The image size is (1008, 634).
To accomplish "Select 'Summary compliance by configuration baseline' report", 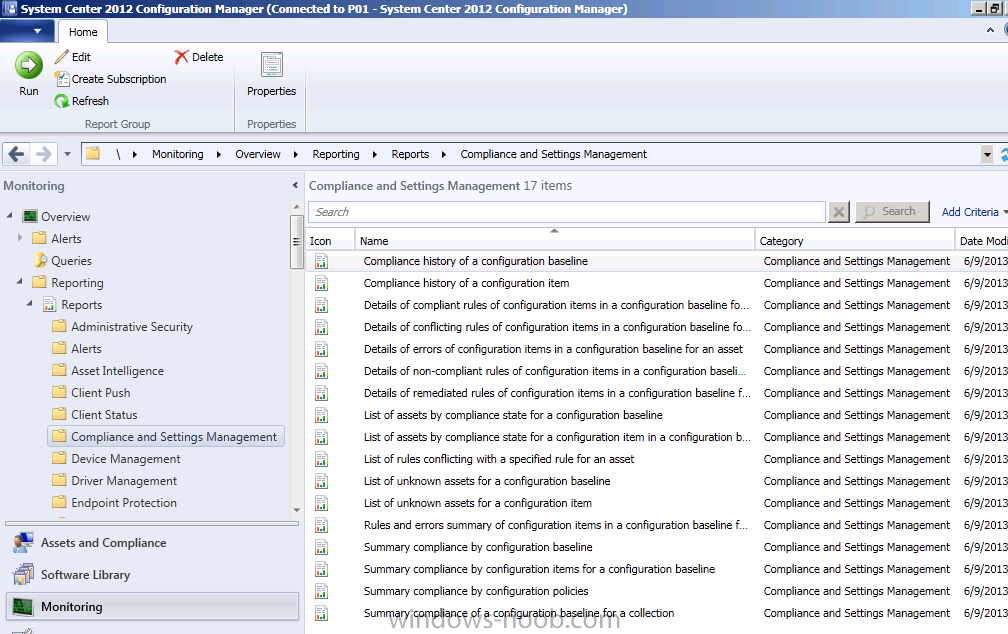I will 478,547.
